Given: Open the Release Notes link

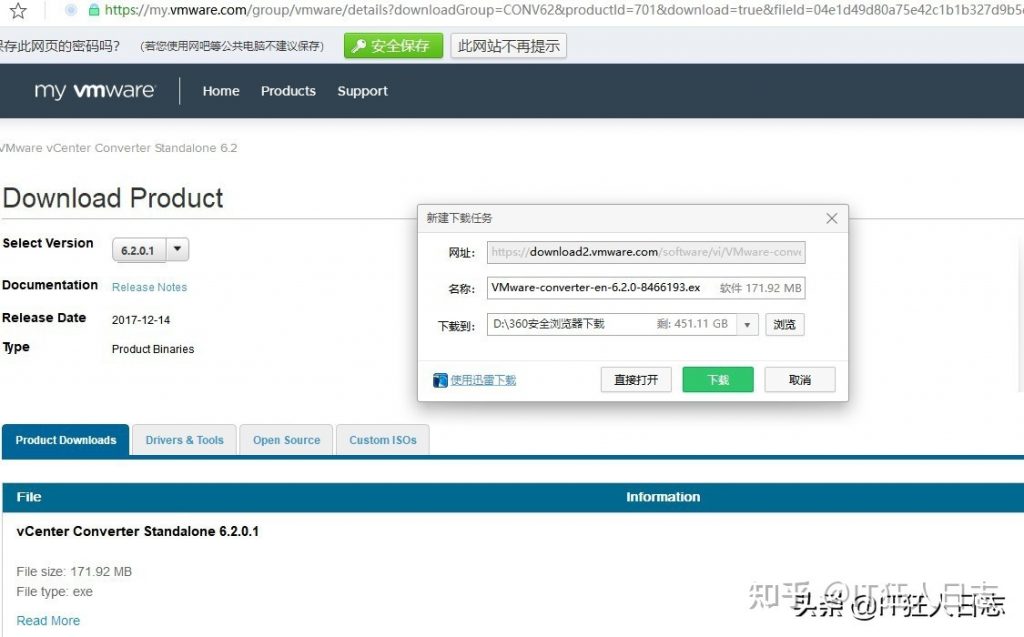Looking at the screenshot, I should click(x=148, y=287).
